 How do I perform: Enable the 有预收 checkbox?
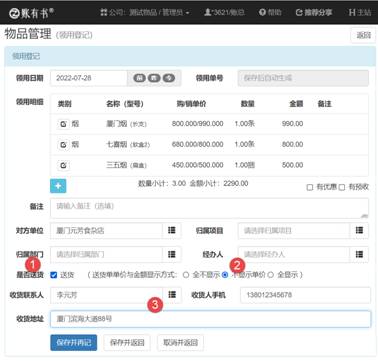tap(342, 187)
